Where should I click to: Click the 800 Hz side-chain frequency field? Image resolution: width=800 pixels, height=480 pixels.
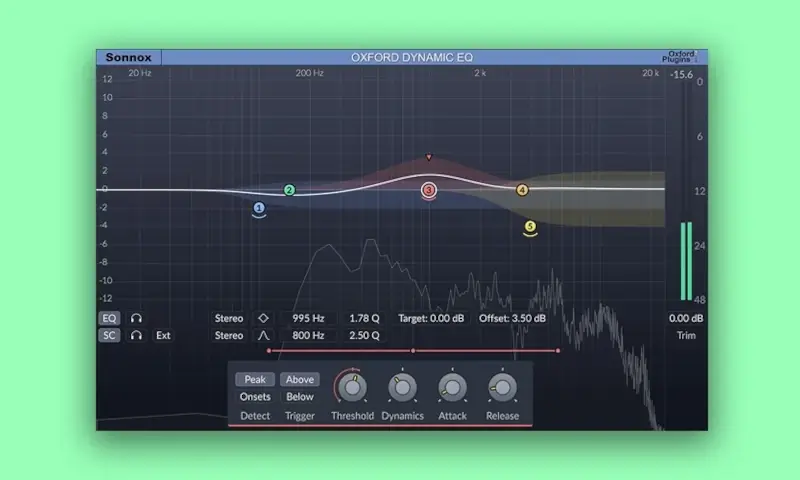click(x=308, y=335)
